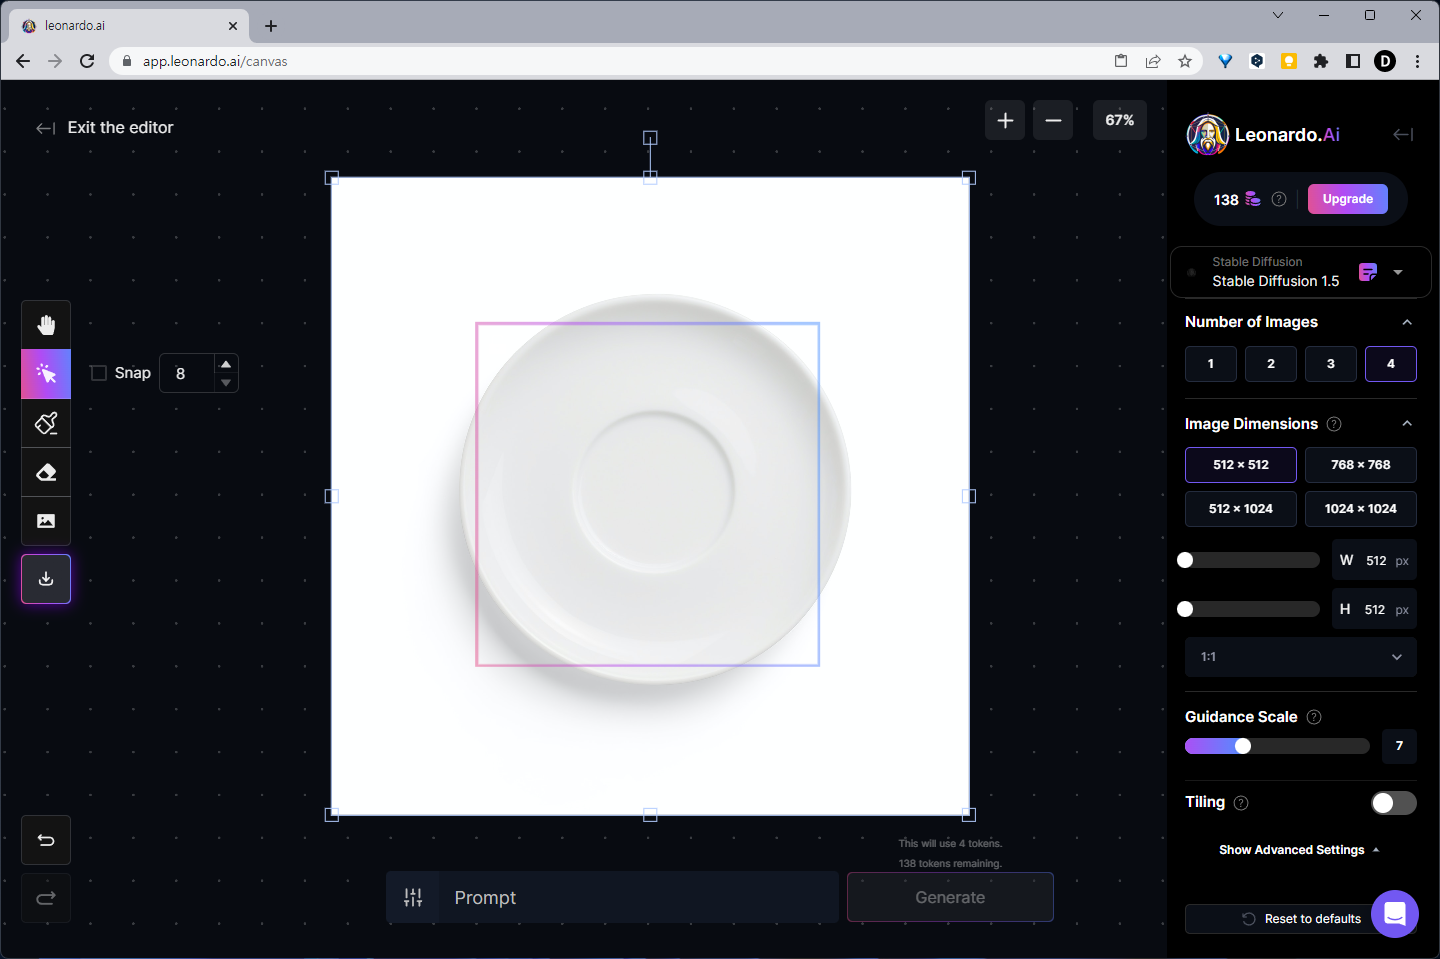The height and width of the screenshot is (959, 1440).
Task: Click Exit the editor
Action: click(105, 128)
